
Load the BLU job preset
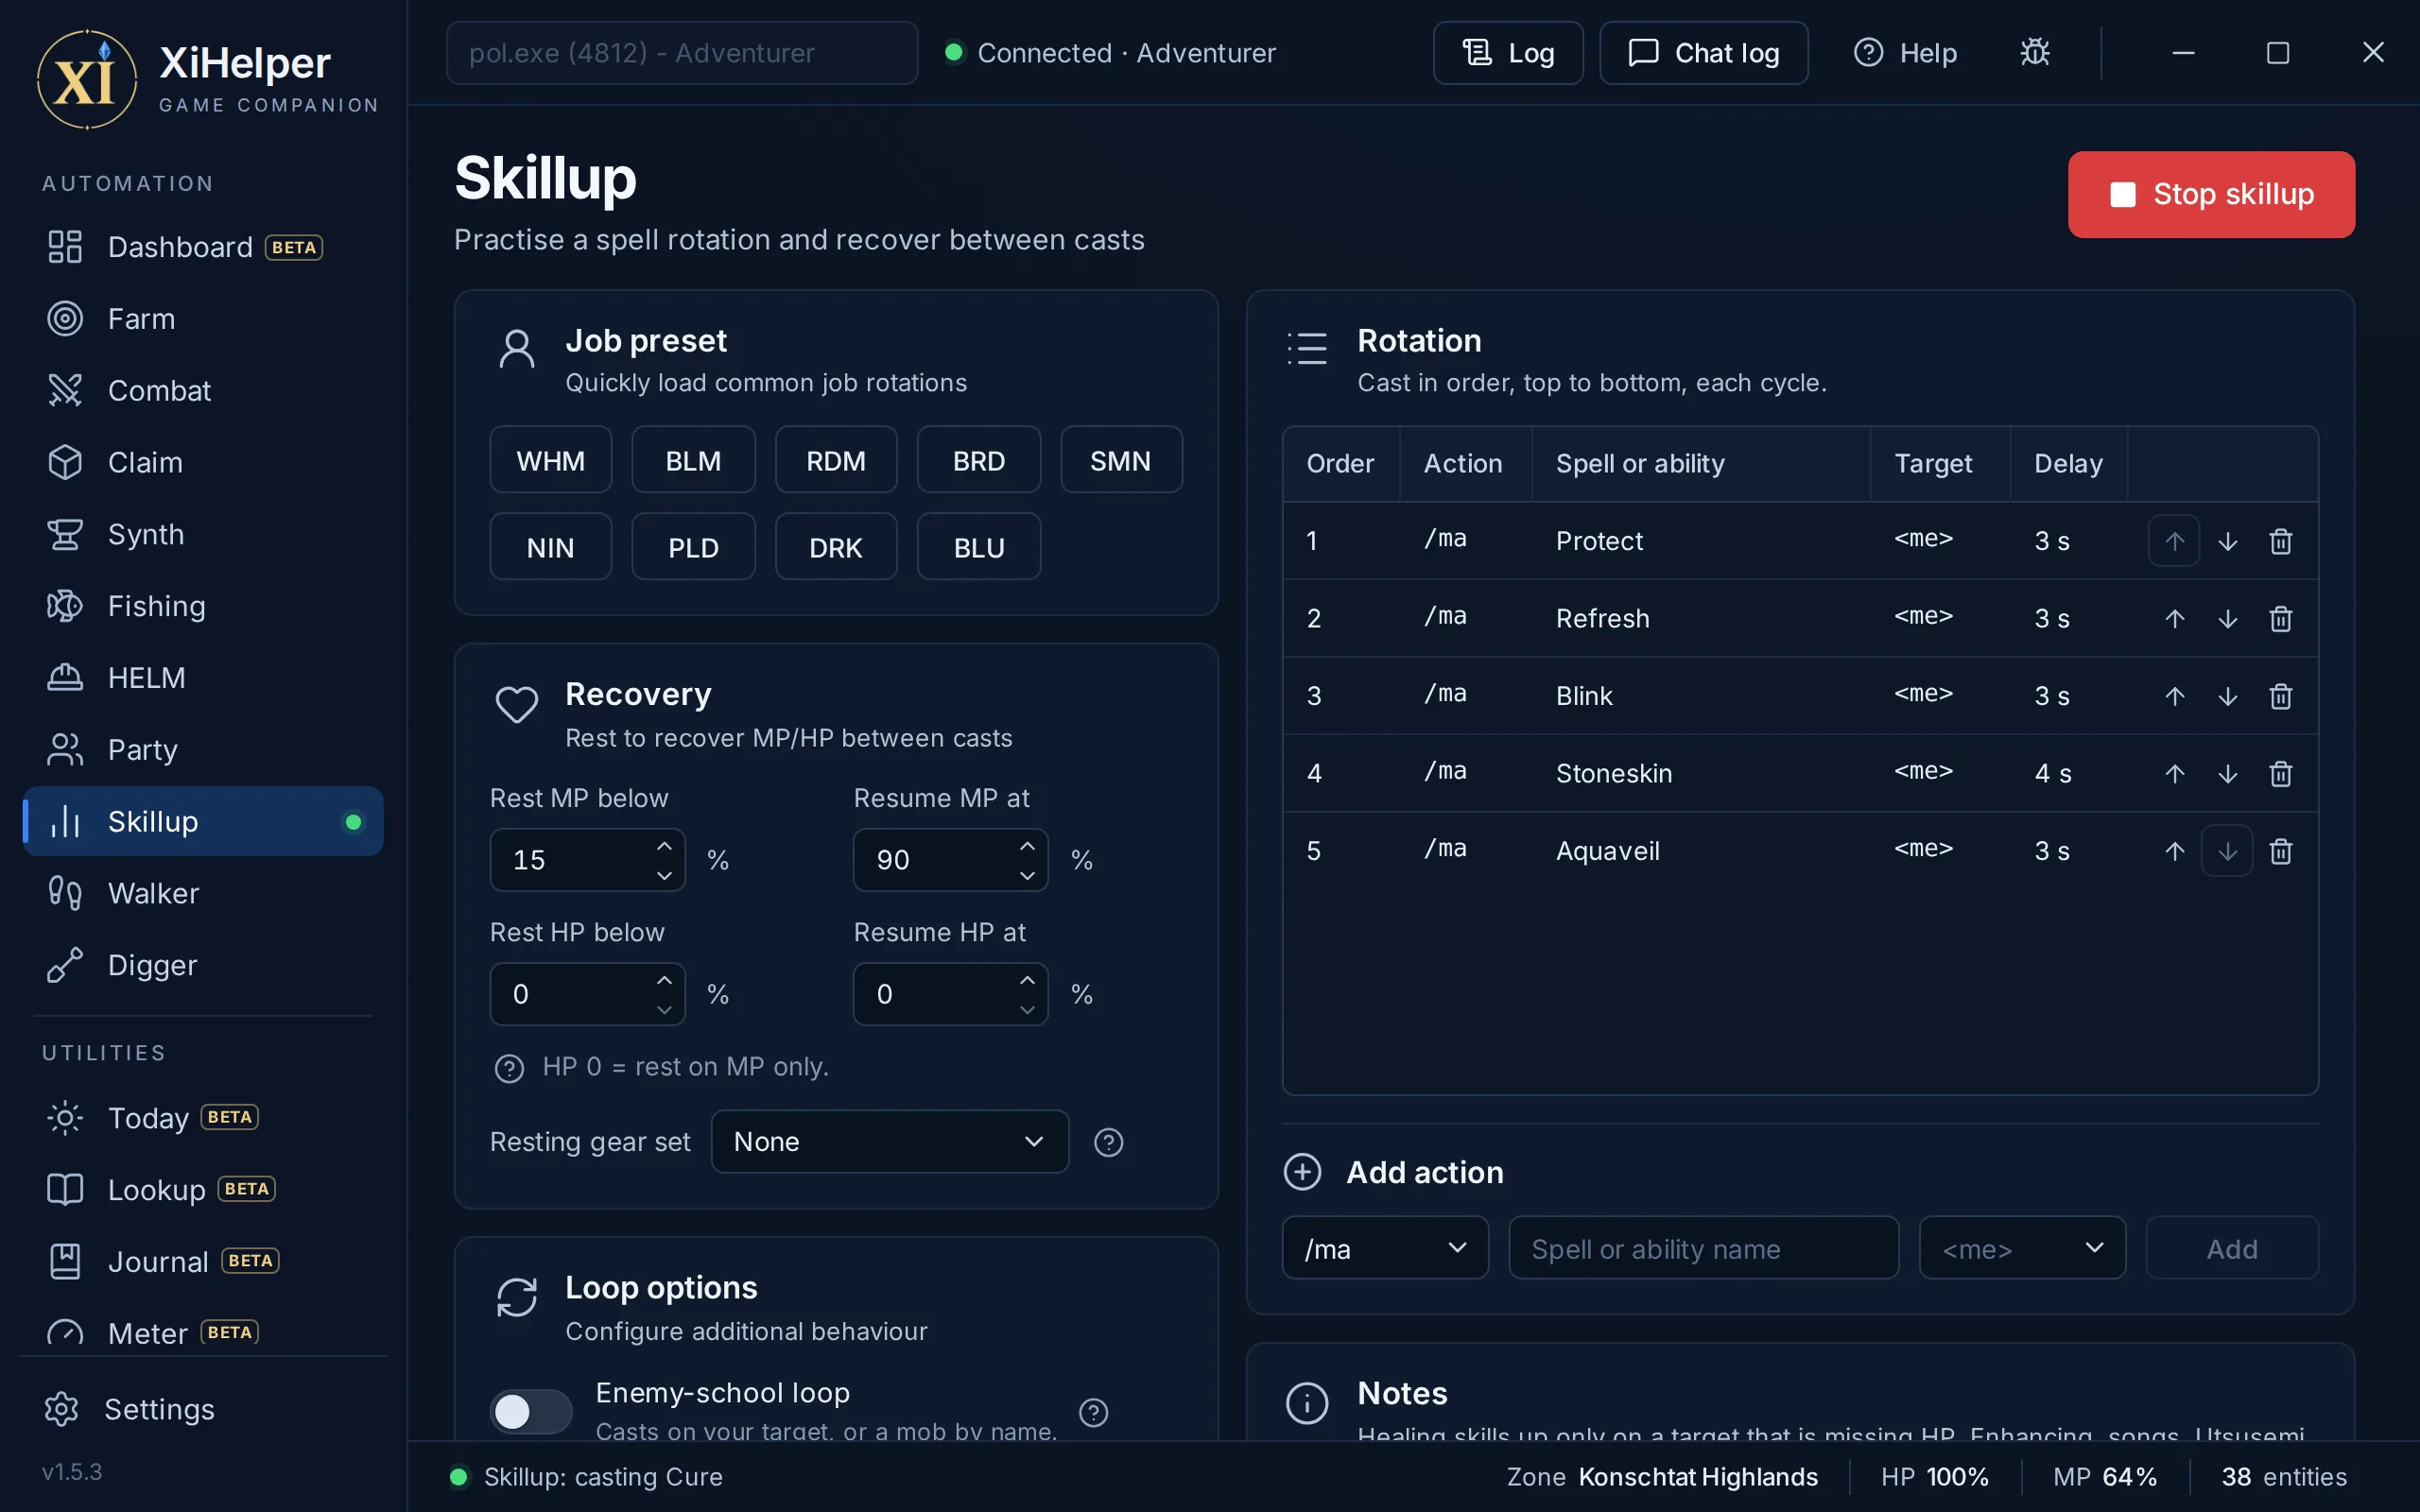pos(978,547)
